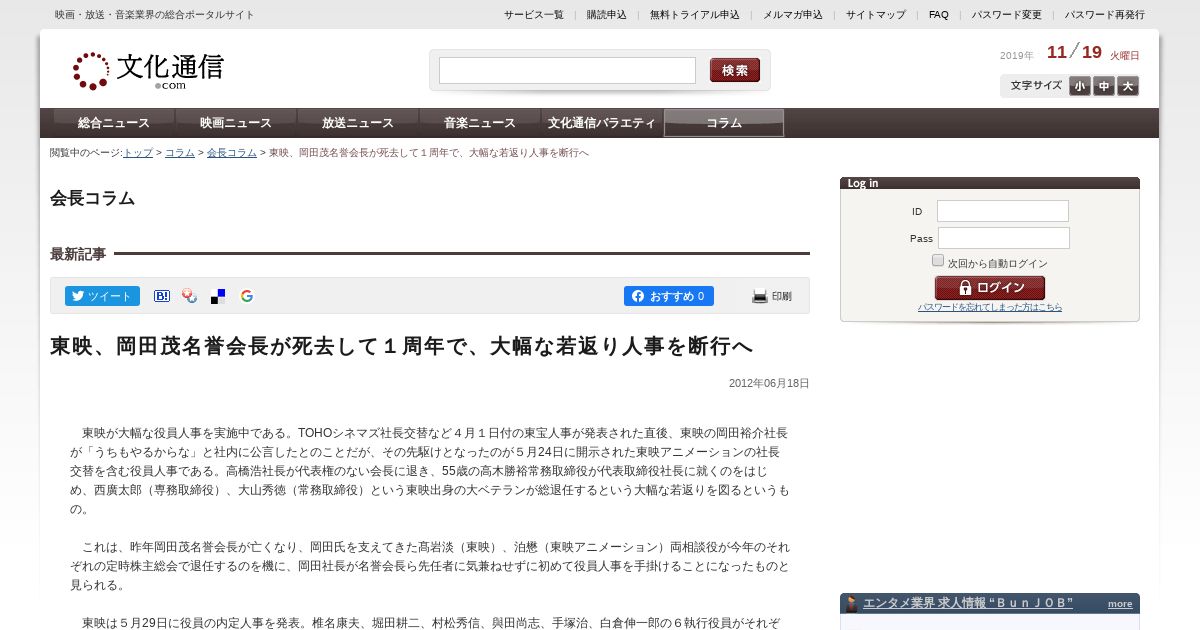Share using the Google G icon

[x=247, y=296]
